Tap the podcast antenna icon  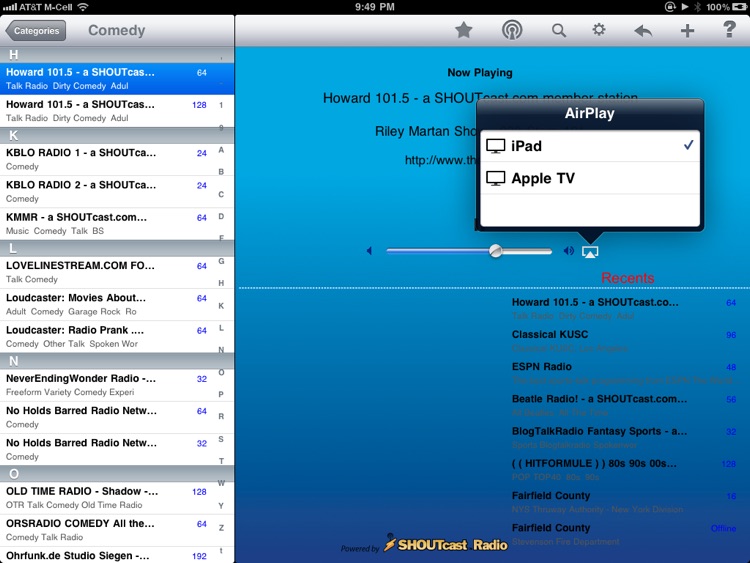pyautogui.click(x=512, y=31)
